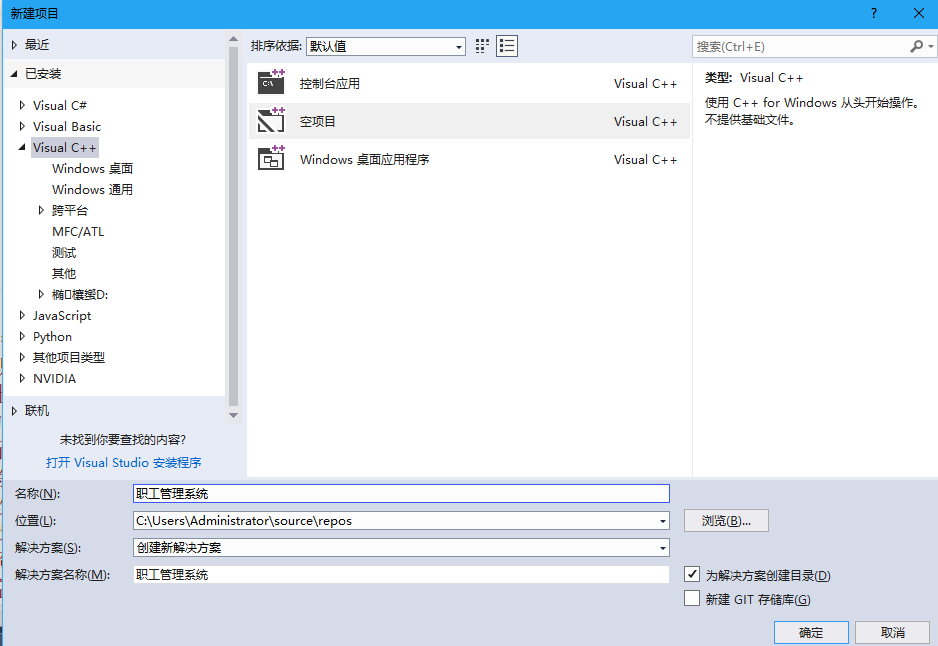The image size is (938, 646).
Task: Expand the 跨平台 node
Action: click(41, 210)
